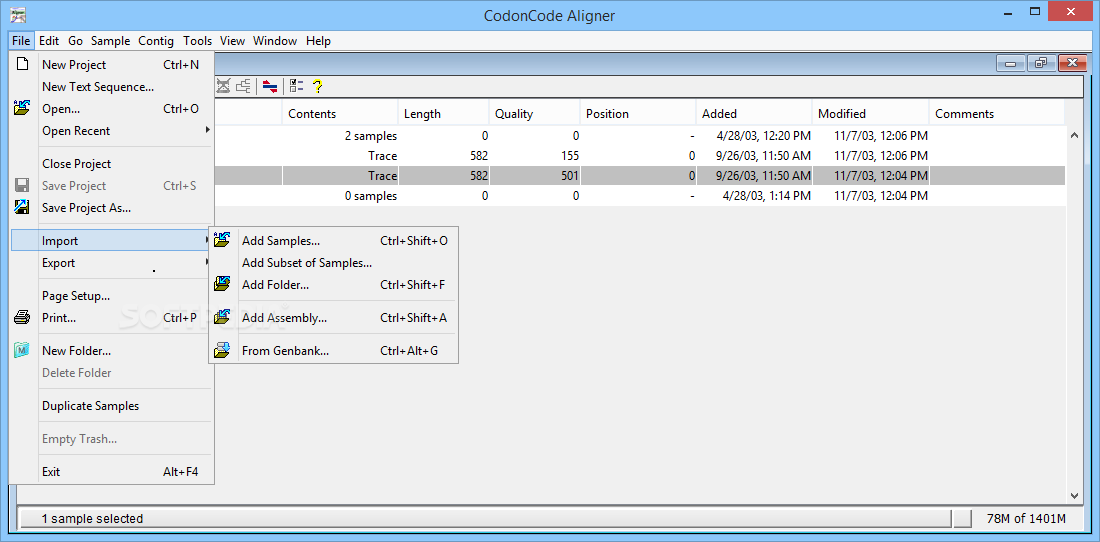This screenshot has height=542, width=1100.
Task: Sort by the Modified column header
Action: click(871, 114)
